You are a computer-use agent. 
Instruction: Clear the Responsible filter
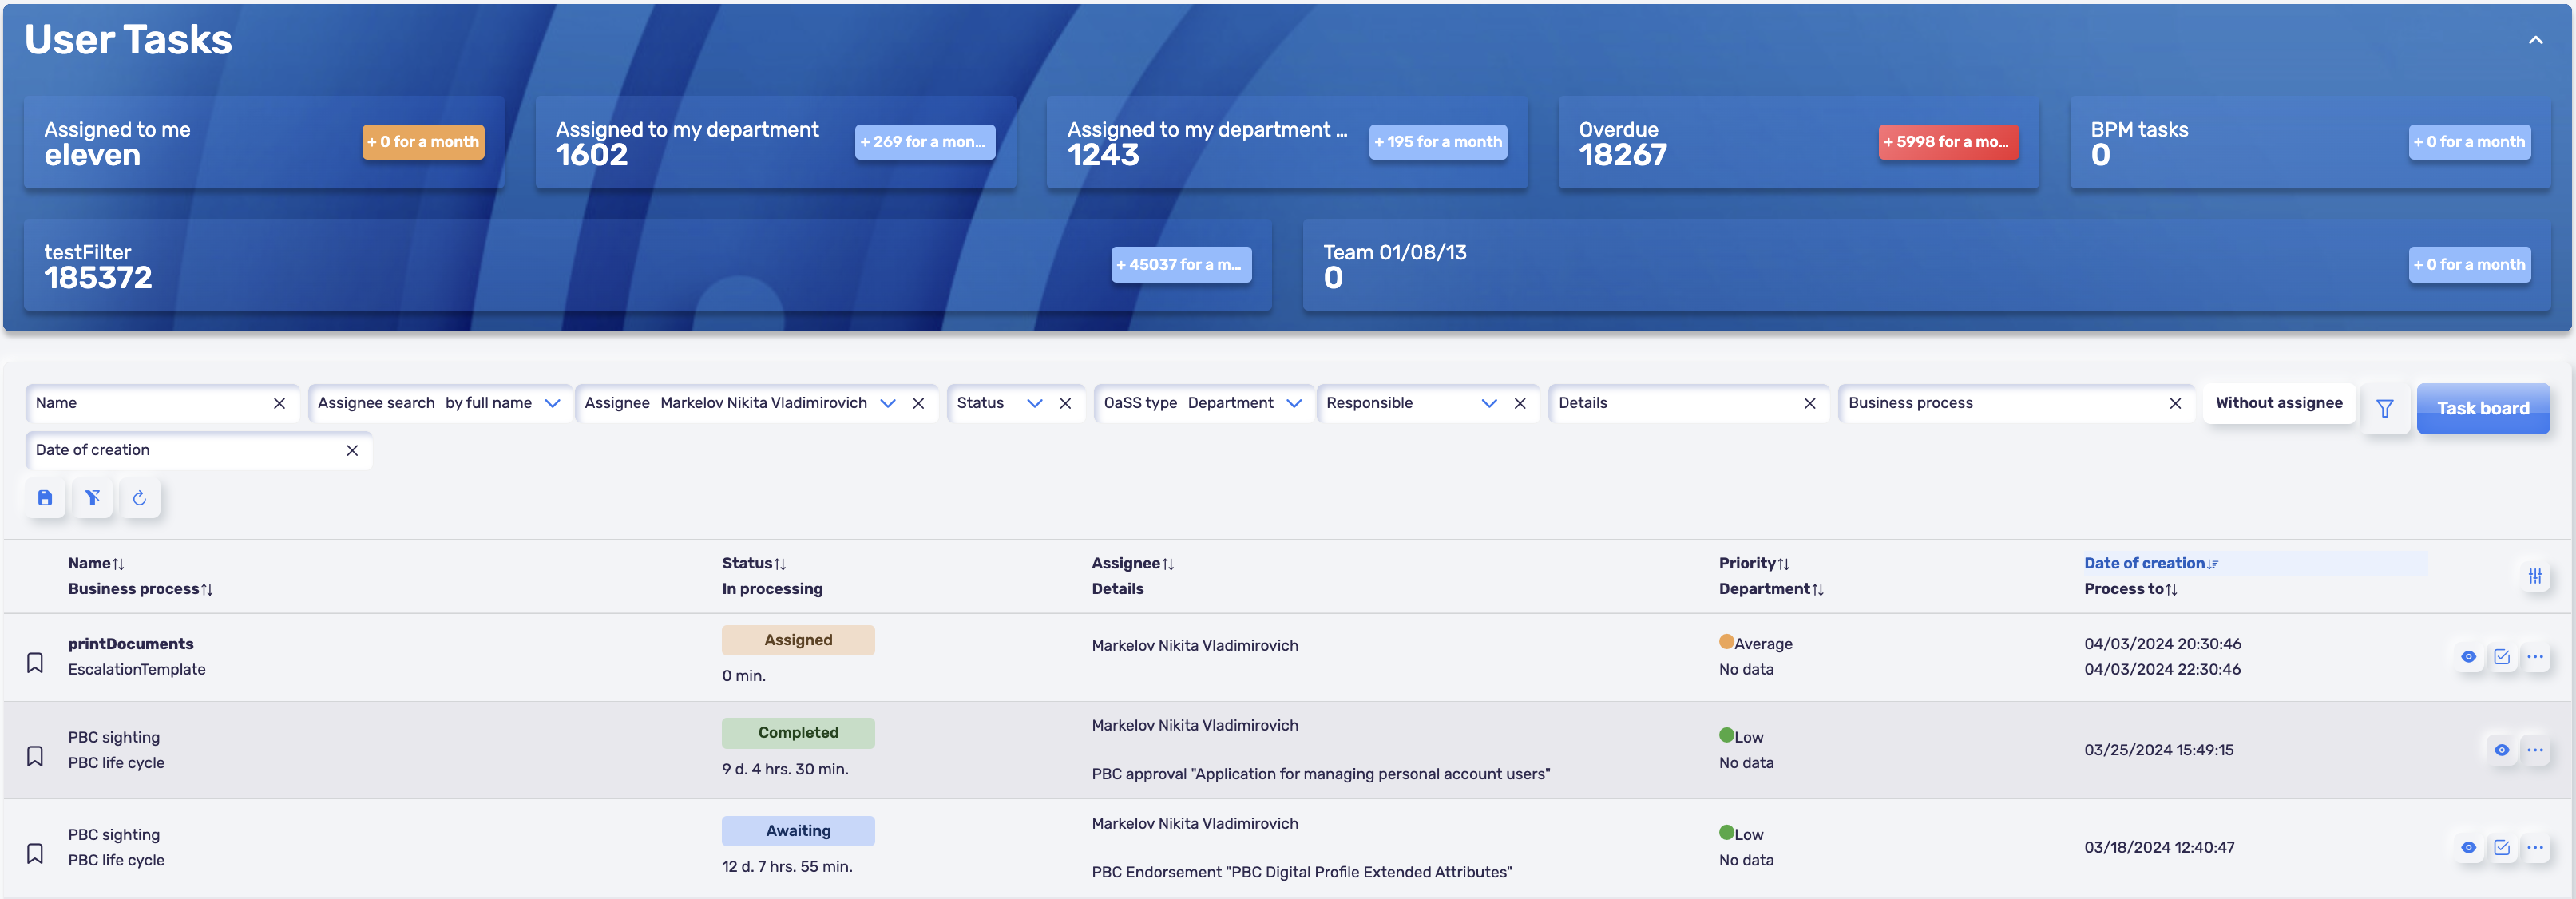coord(1520,403)
